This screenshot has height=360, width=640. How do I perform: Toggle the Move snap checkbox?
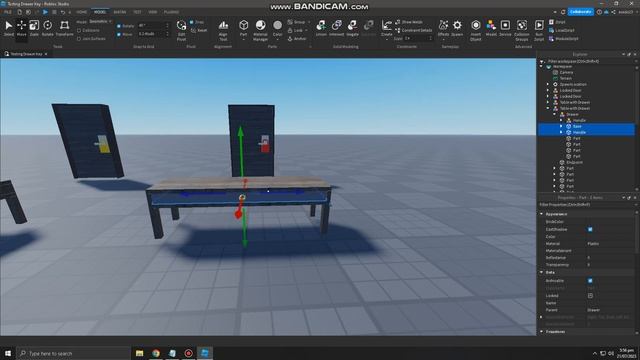119,34
